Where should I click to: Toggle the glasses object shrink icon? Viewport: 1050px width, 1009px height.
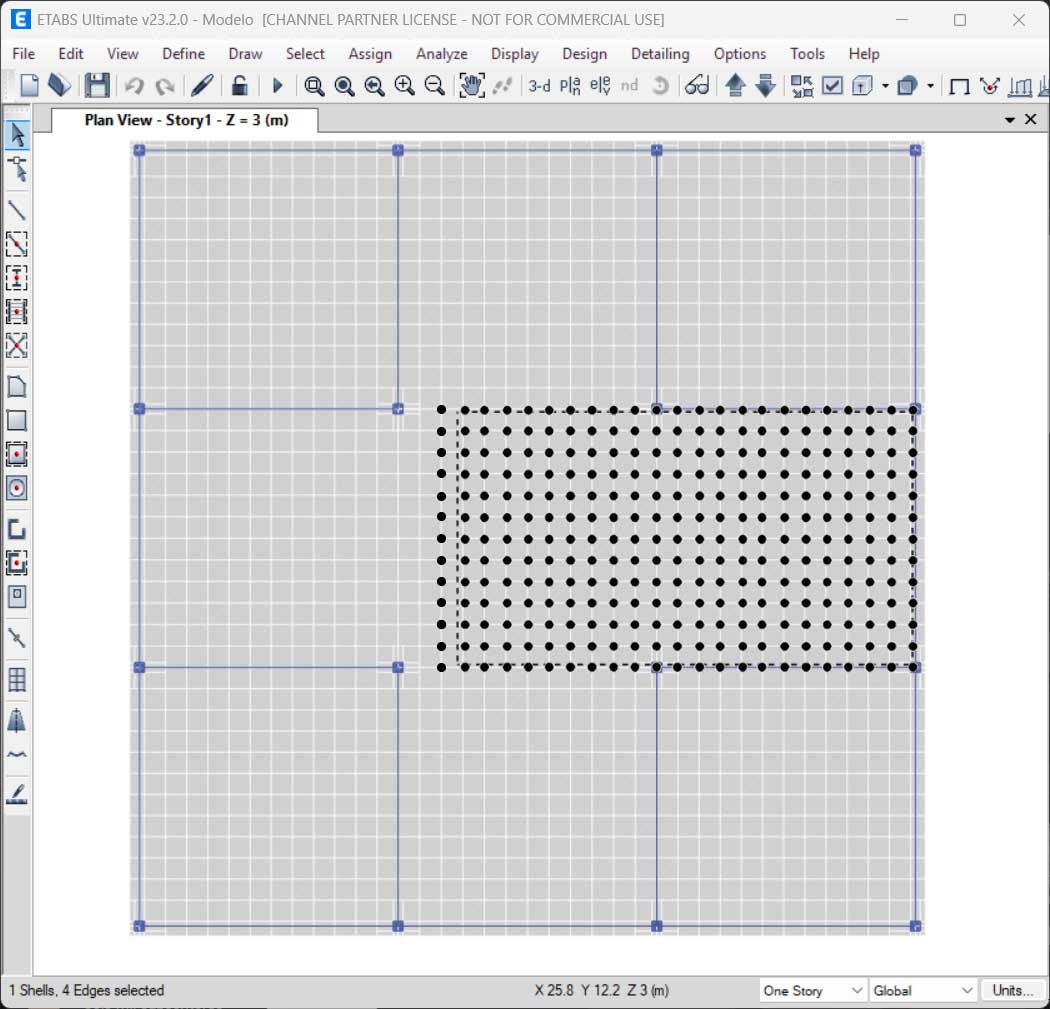point(697,86)
